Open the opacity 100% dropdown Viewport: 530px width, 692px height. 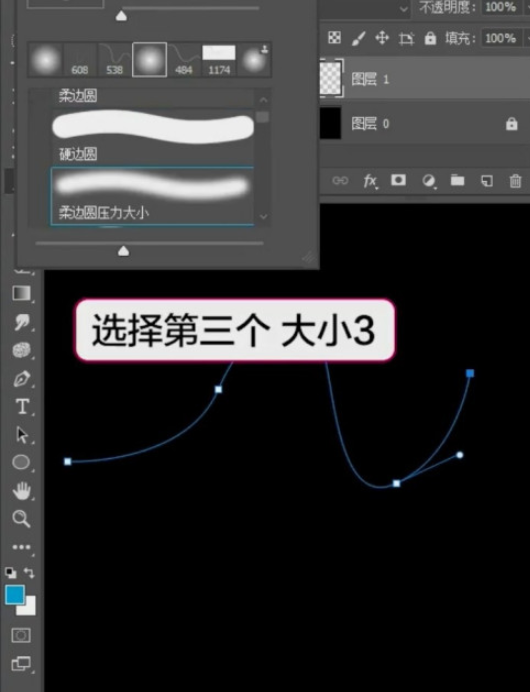tap(500, 7)
